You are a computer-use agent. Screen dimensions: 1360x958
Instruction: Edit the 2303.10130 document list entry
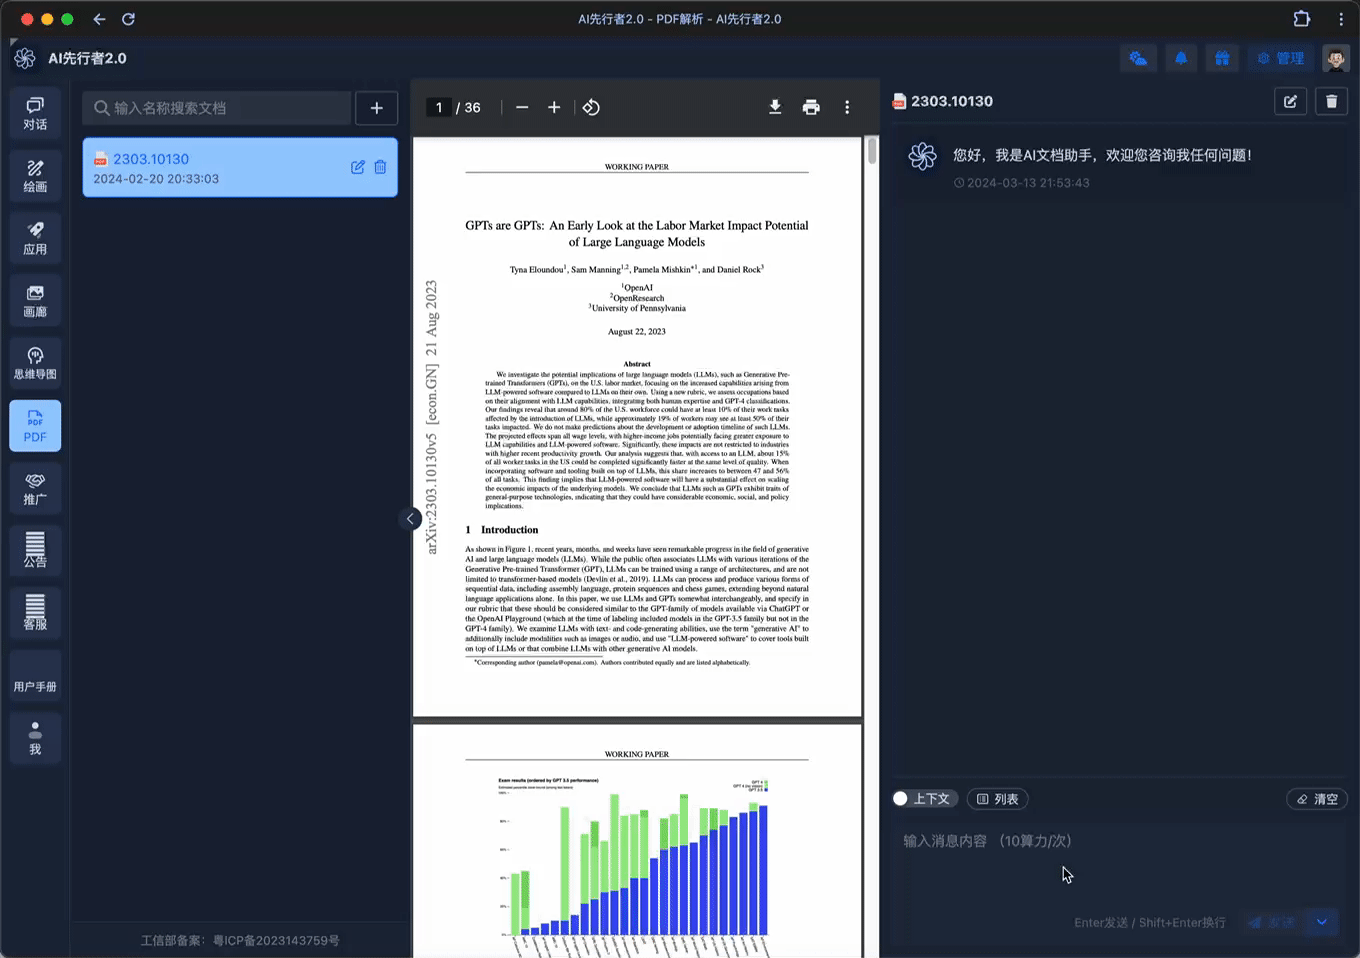point(357,167)
